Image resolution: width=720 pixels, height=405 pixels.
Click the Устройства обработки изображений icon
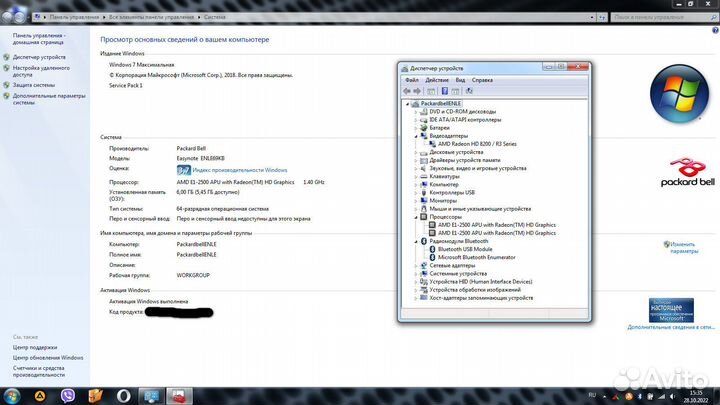point(424,290)
